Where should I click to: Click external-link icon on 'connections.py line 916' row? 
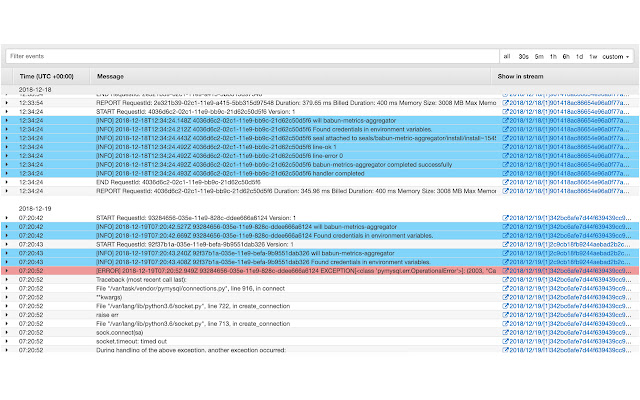tap(505, 289)
